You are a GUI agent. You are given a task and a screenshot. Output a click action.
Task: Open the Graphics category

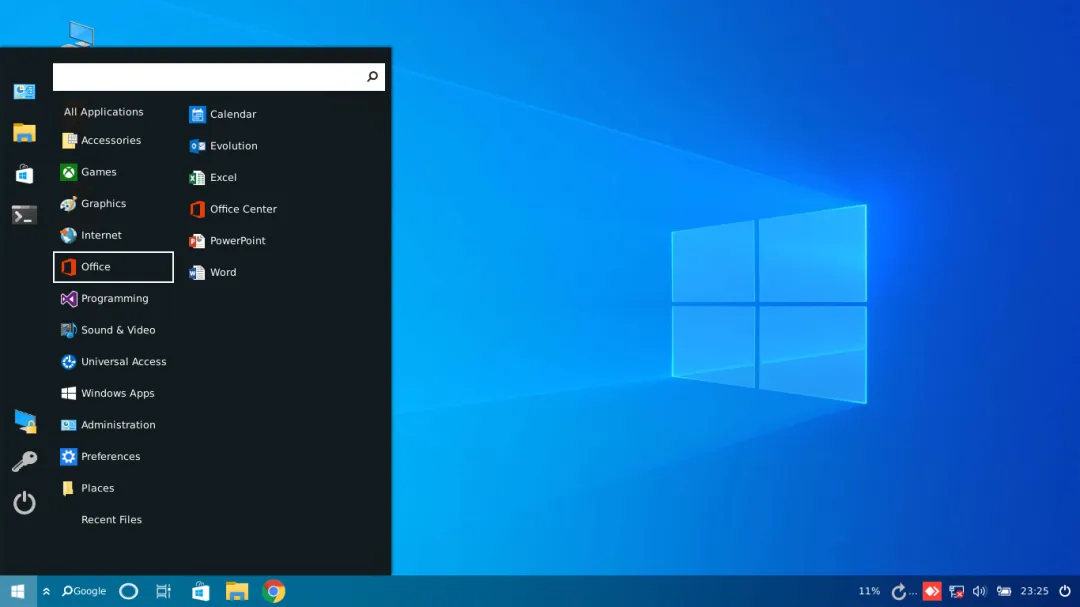113,204
